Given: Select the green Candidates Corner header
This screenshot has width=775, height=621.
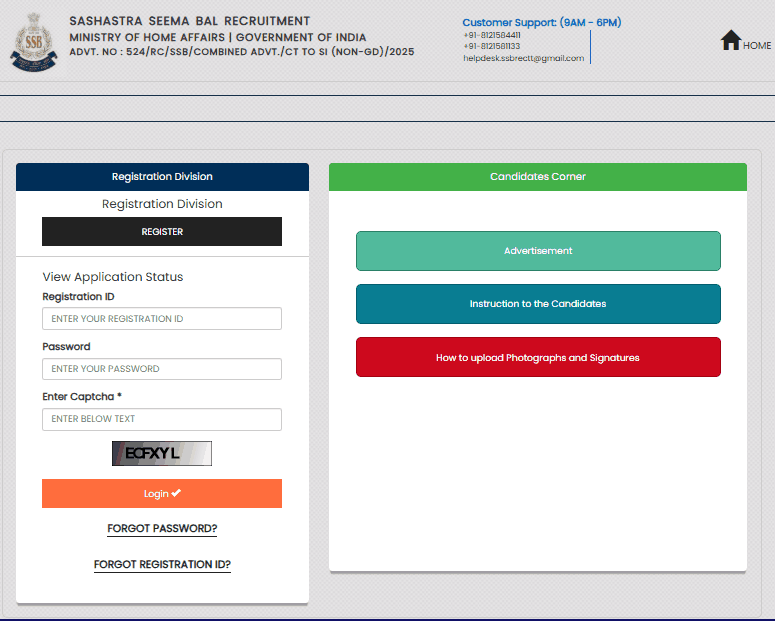Looking at the screenshot, I should [x=538, y=177].
